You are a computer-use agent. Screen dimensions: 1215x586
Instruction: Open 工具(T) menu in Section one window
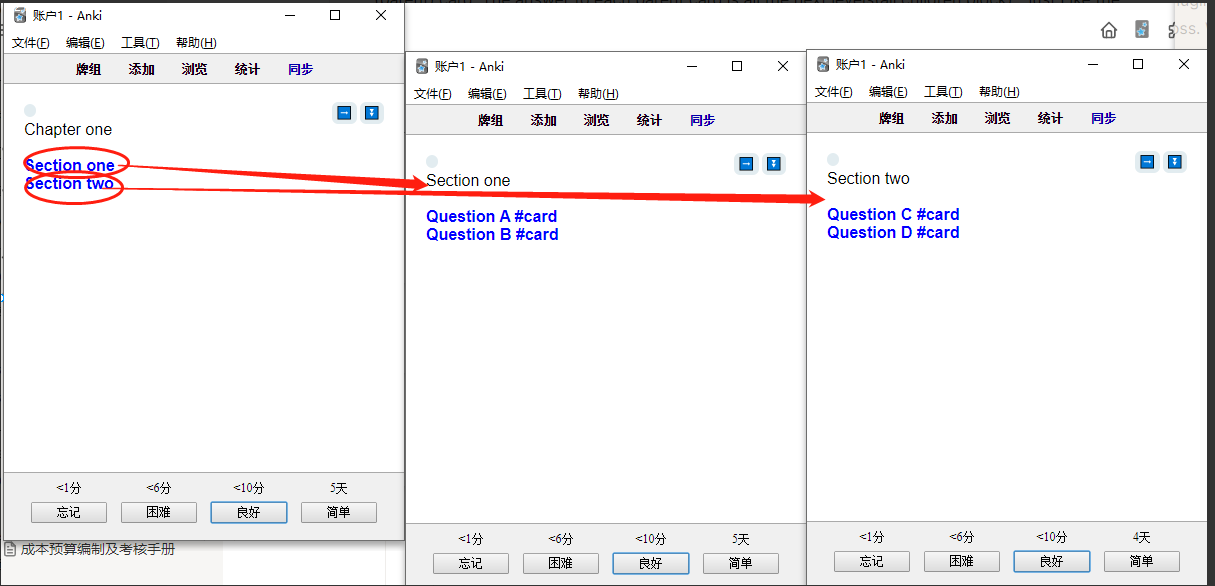(542, 94)
